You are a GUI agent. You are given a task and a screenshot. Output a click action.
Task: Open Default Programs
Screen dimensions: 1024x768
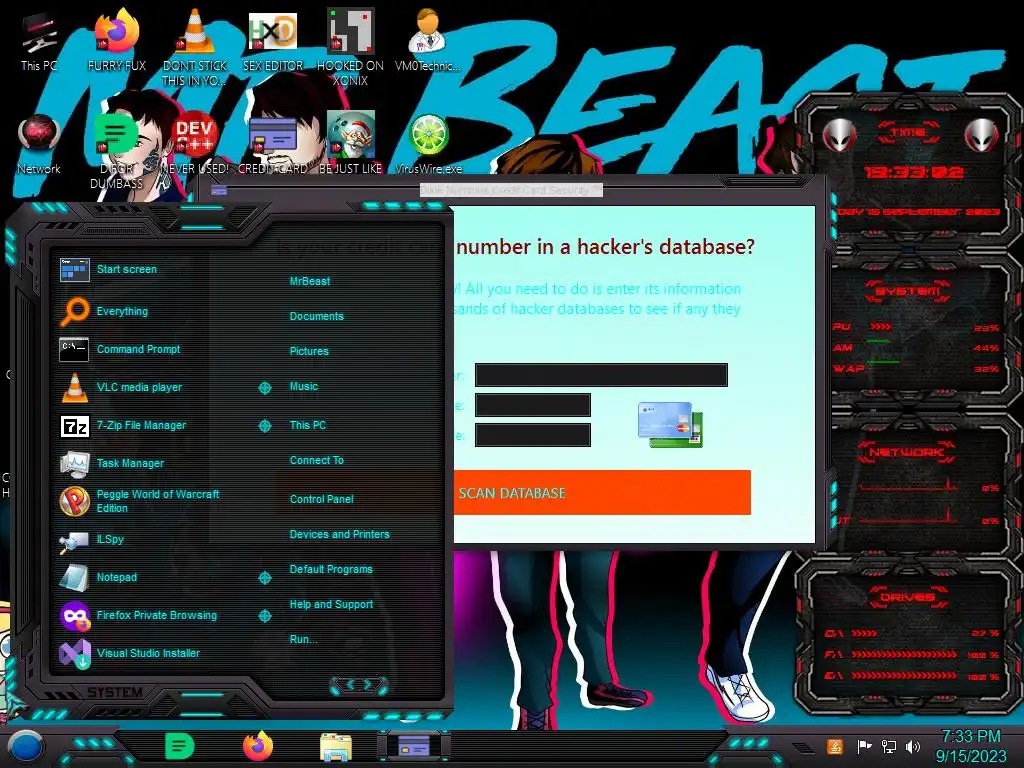(330, 569)
